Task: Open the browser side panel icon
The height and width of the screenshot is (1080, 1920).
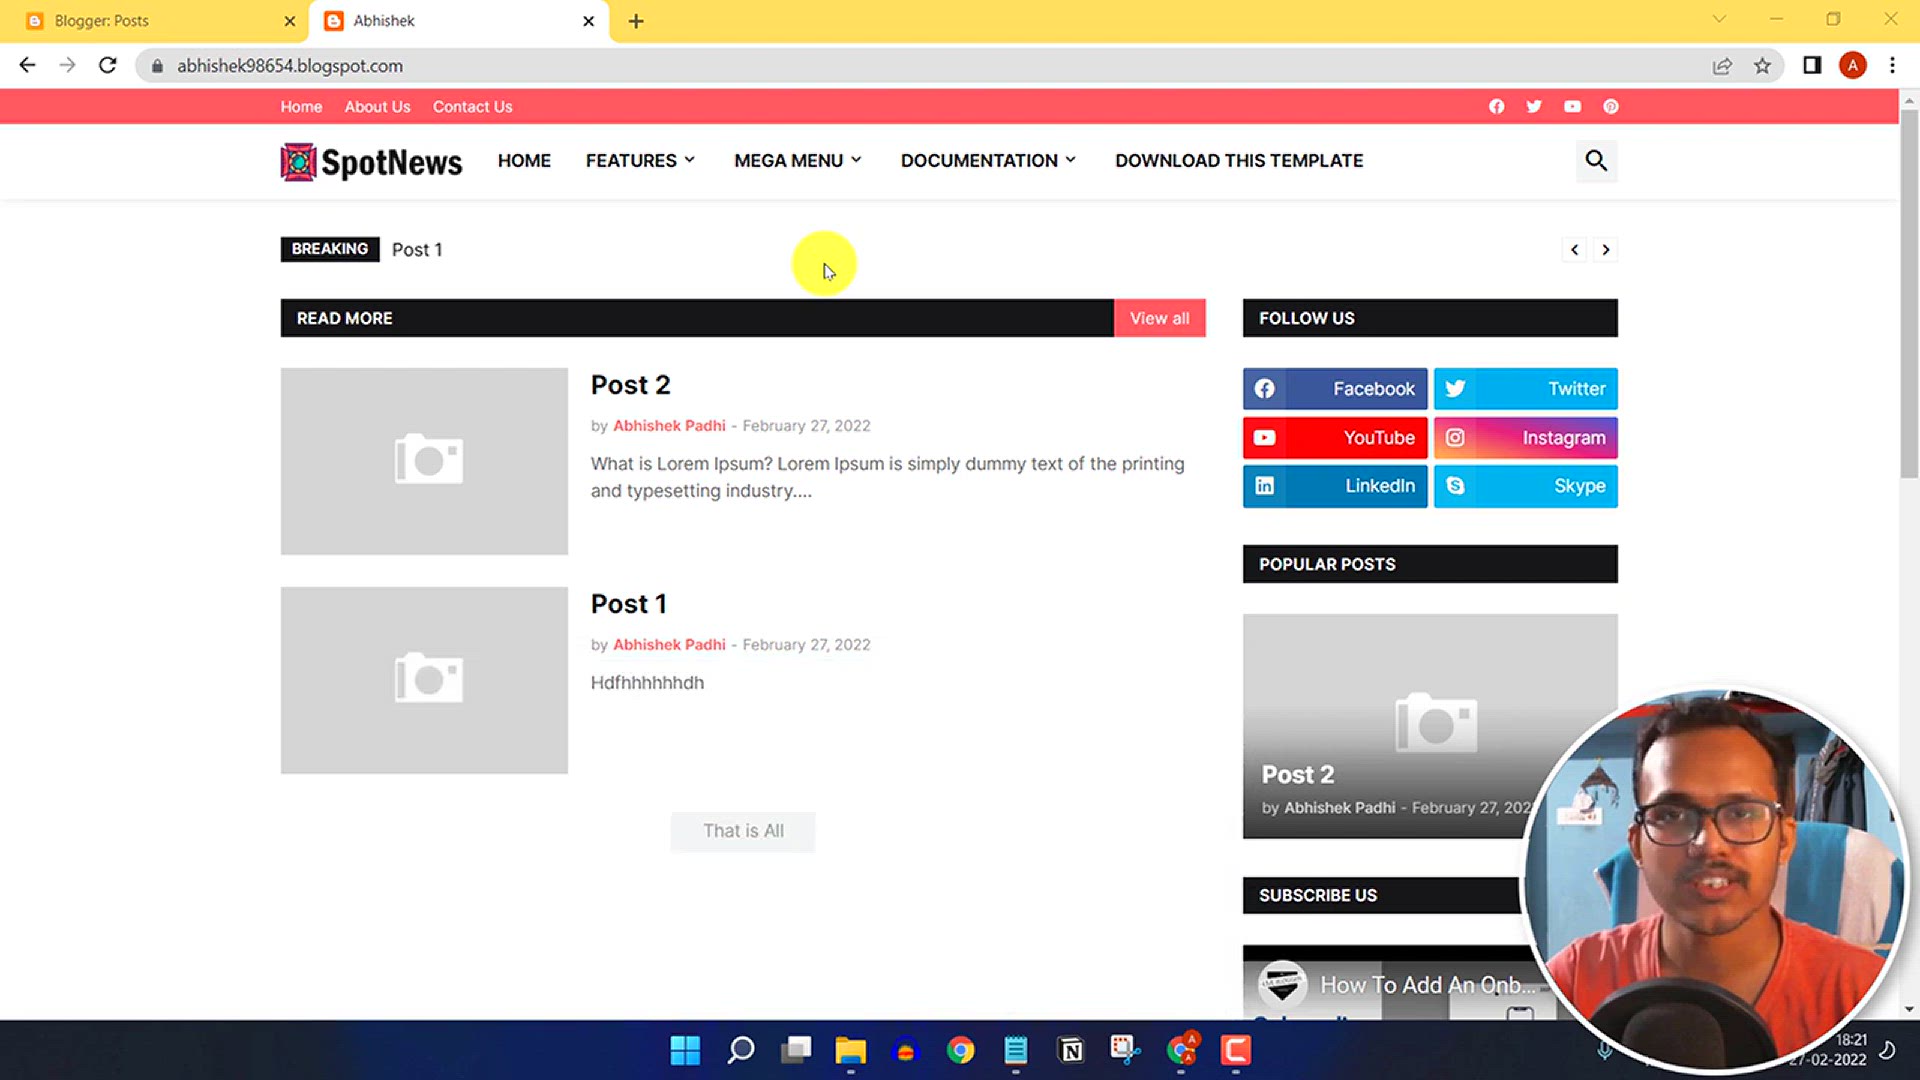Action: pos(1812,65)
